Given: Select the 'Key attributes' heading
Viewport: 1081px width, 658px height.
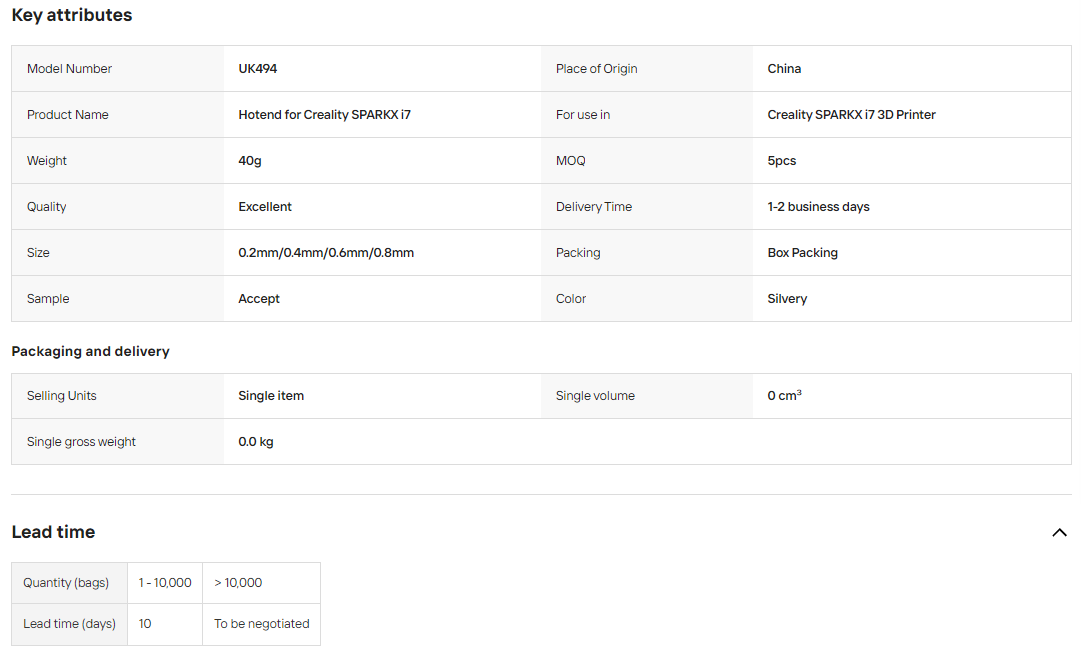Looking at the screenshot, I should pyautogui.click(x=72, y=15).
